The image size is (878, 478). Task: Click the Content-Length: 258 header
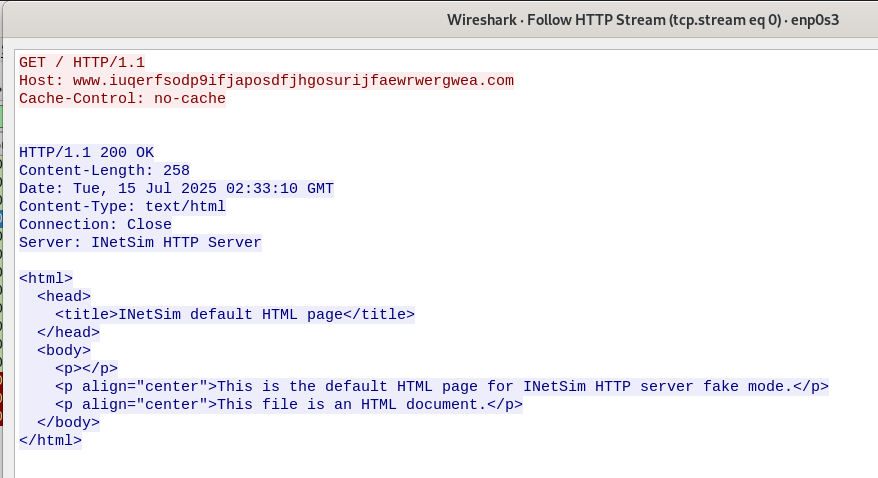click(104, 170)
